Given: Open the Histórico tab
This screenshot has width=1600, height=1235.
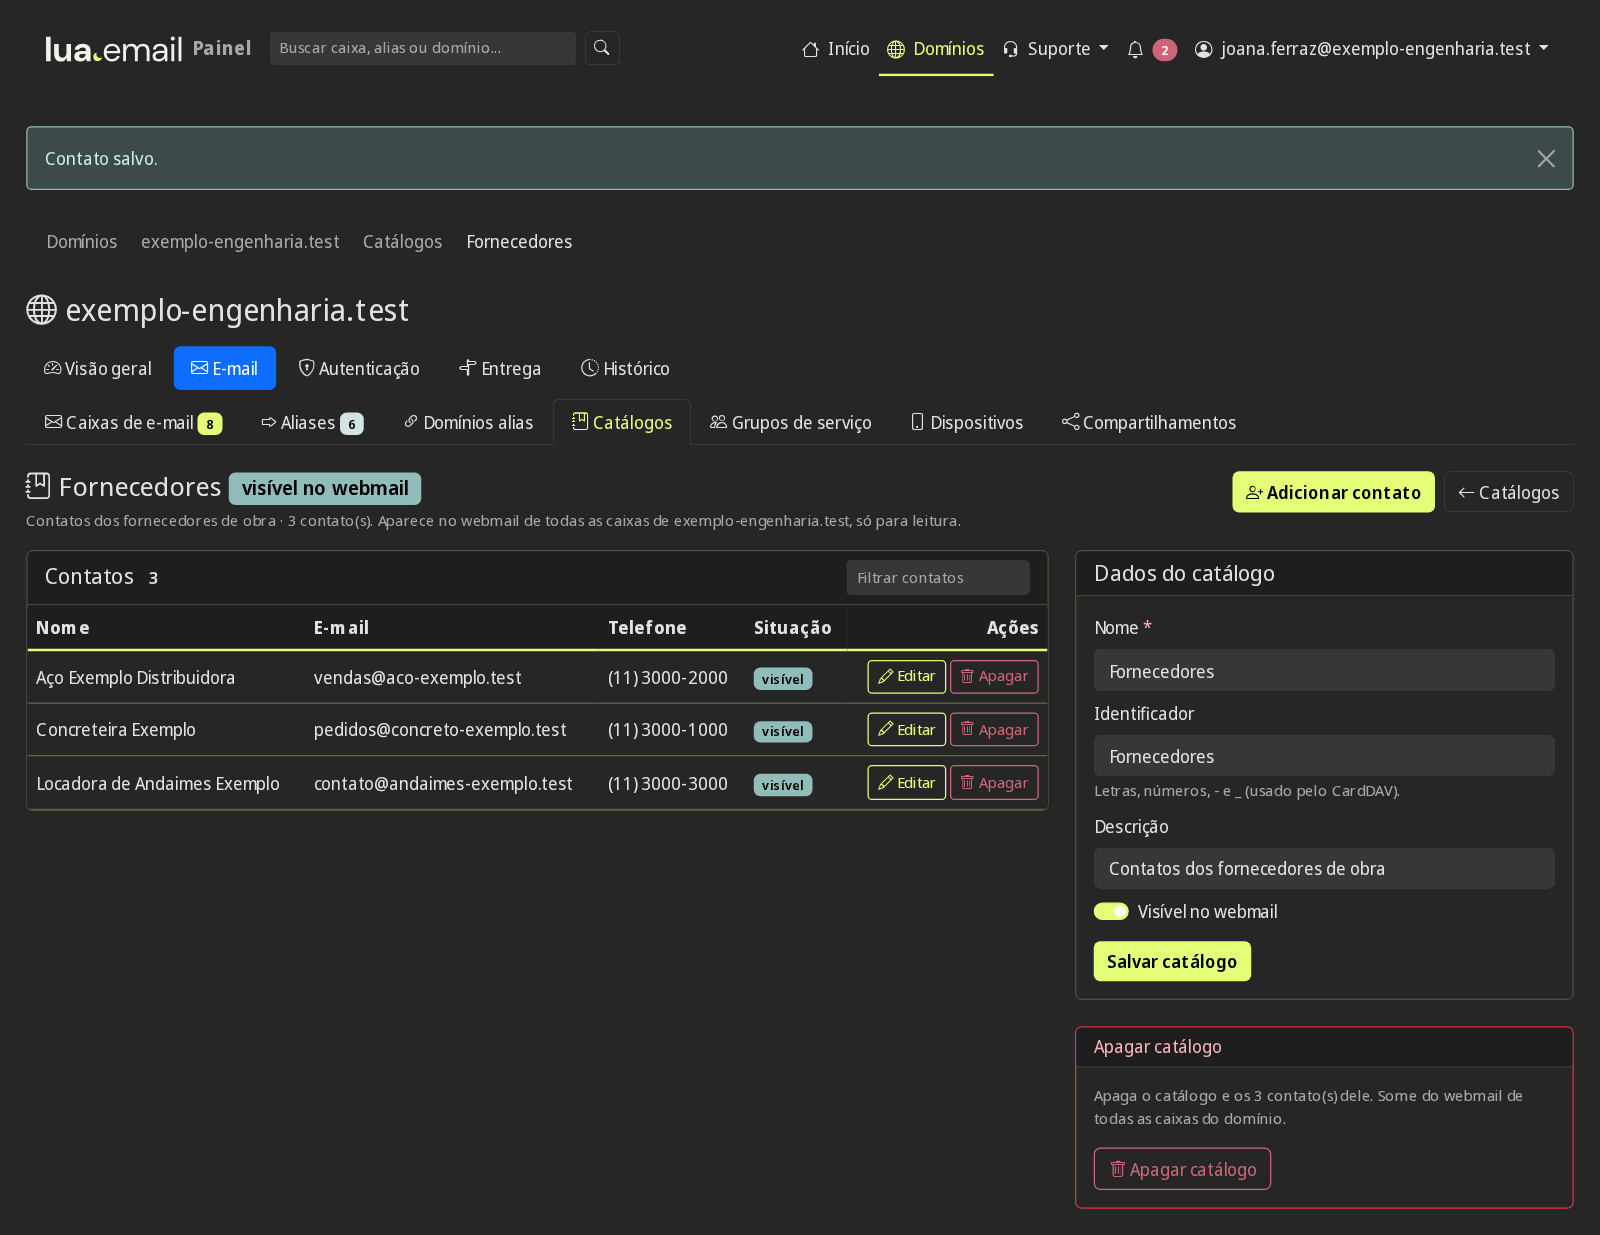Looking at the screenshot, I should point(625,368).
